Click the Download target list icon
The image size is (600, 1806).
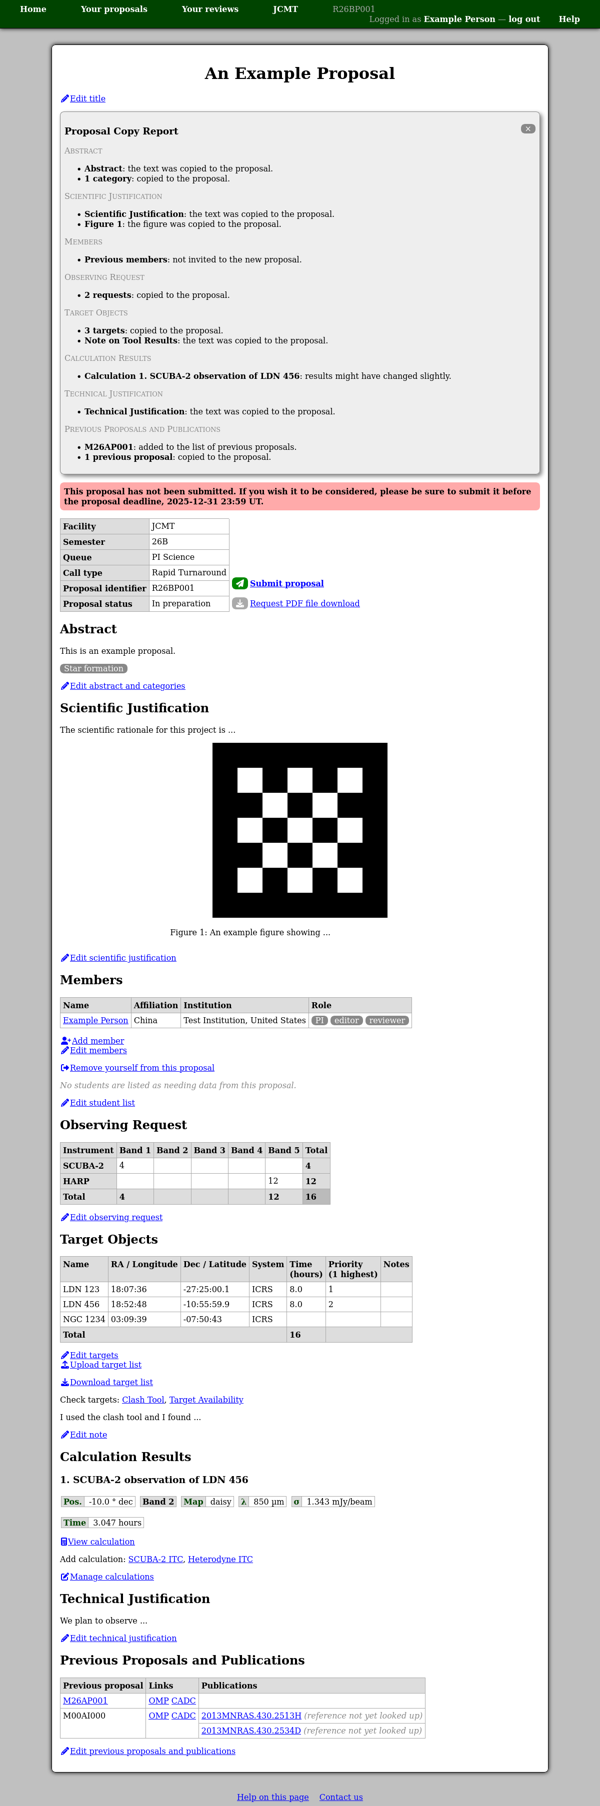[x=65, y=1382]
